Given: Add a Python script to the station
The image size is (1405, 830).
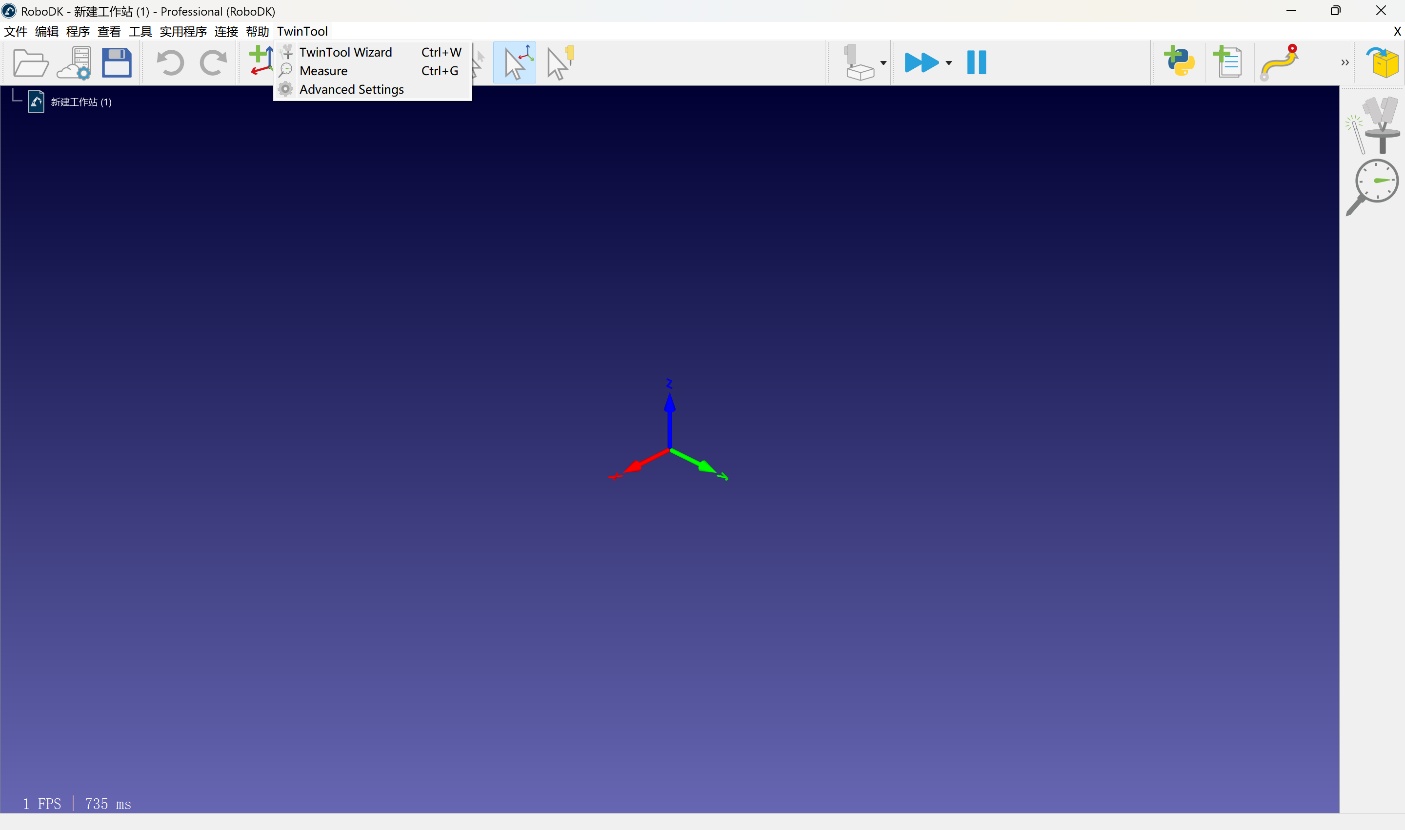Looking at the screenshot, I should (1178, 62).
